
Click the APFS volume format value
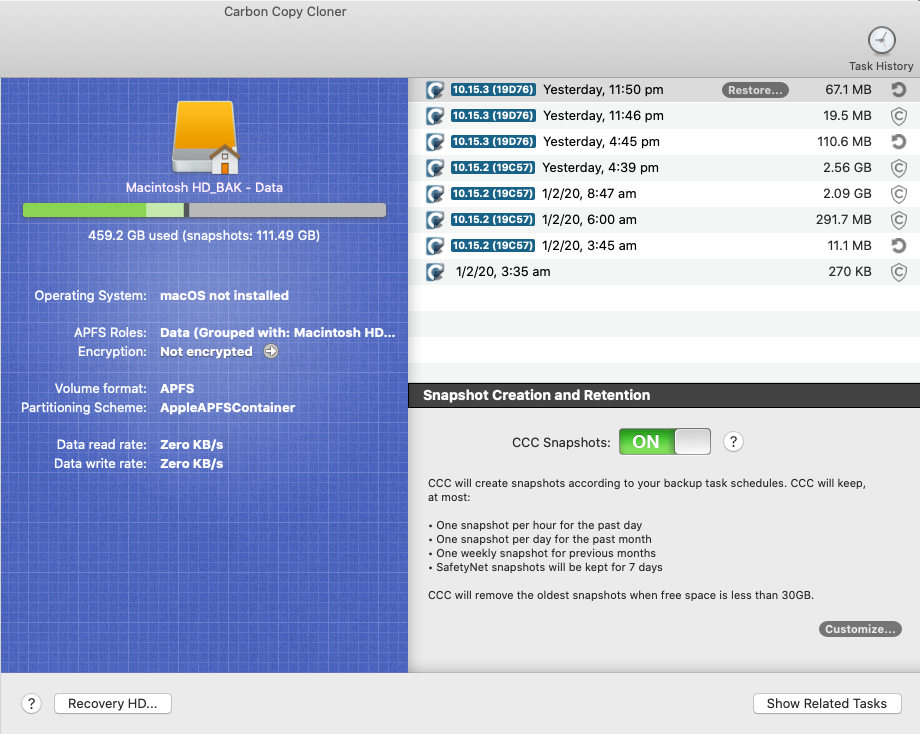pos(177,388)
